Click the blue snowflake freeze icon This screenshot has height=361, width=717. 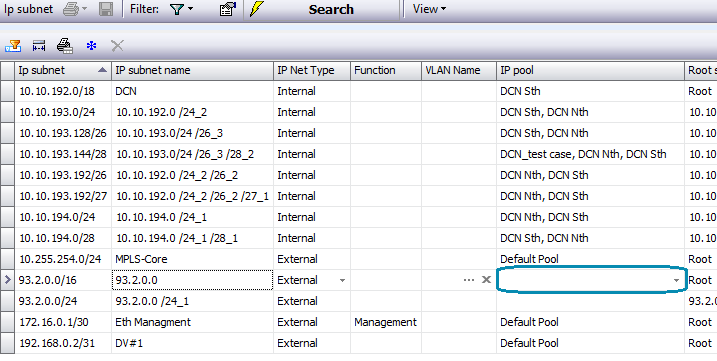pyautogui.click(x=91, y=46)
